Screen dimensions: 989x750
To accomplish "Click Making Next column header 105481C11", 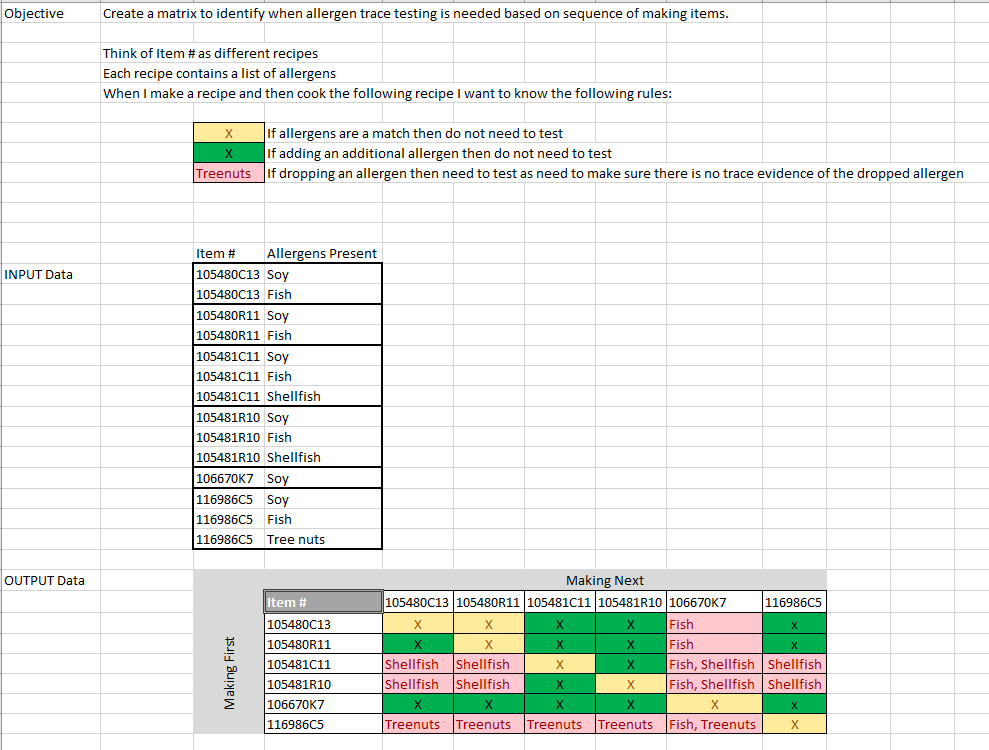I will tap(559, 602).
